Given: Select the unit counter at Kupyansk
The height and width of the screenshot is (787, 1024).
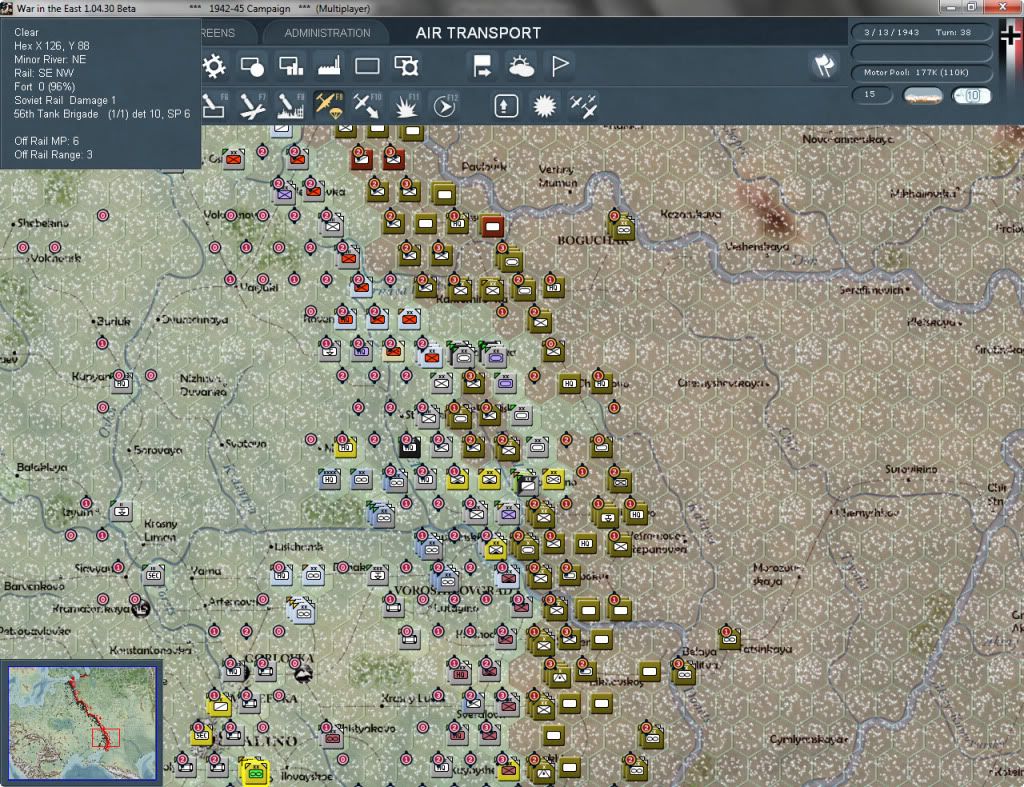Looking at the screenshot, I should 121,383.
